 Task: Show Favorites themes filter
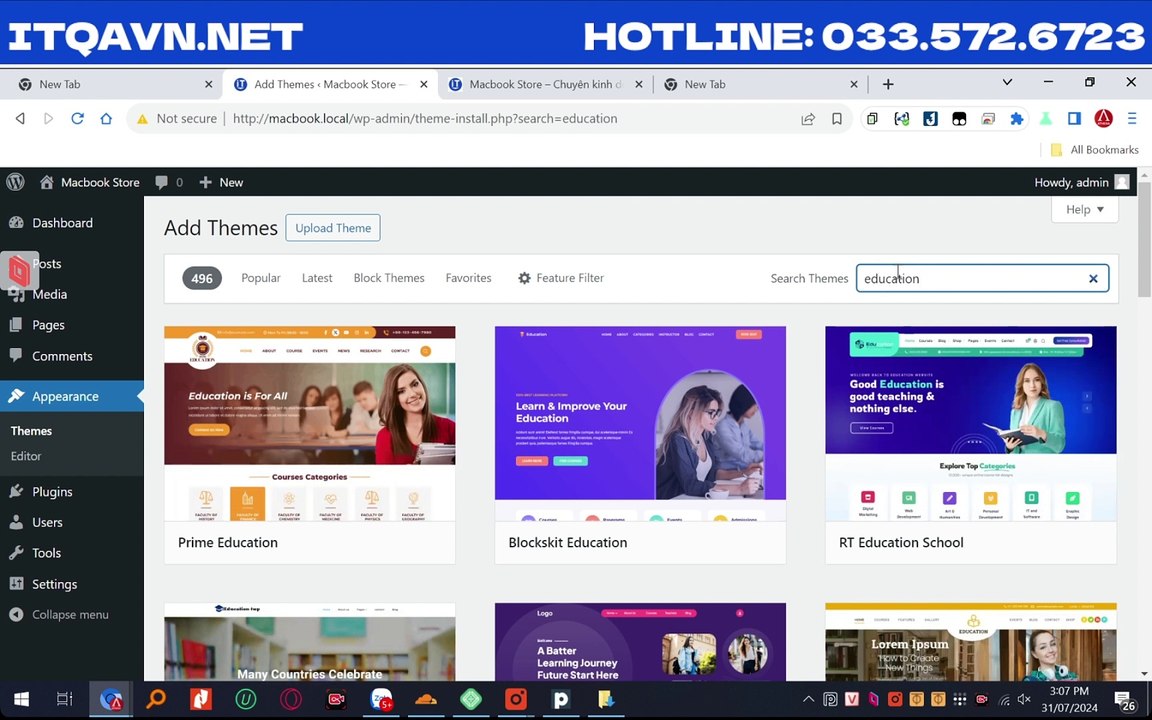pyautogui.click(x=468, y=278)
